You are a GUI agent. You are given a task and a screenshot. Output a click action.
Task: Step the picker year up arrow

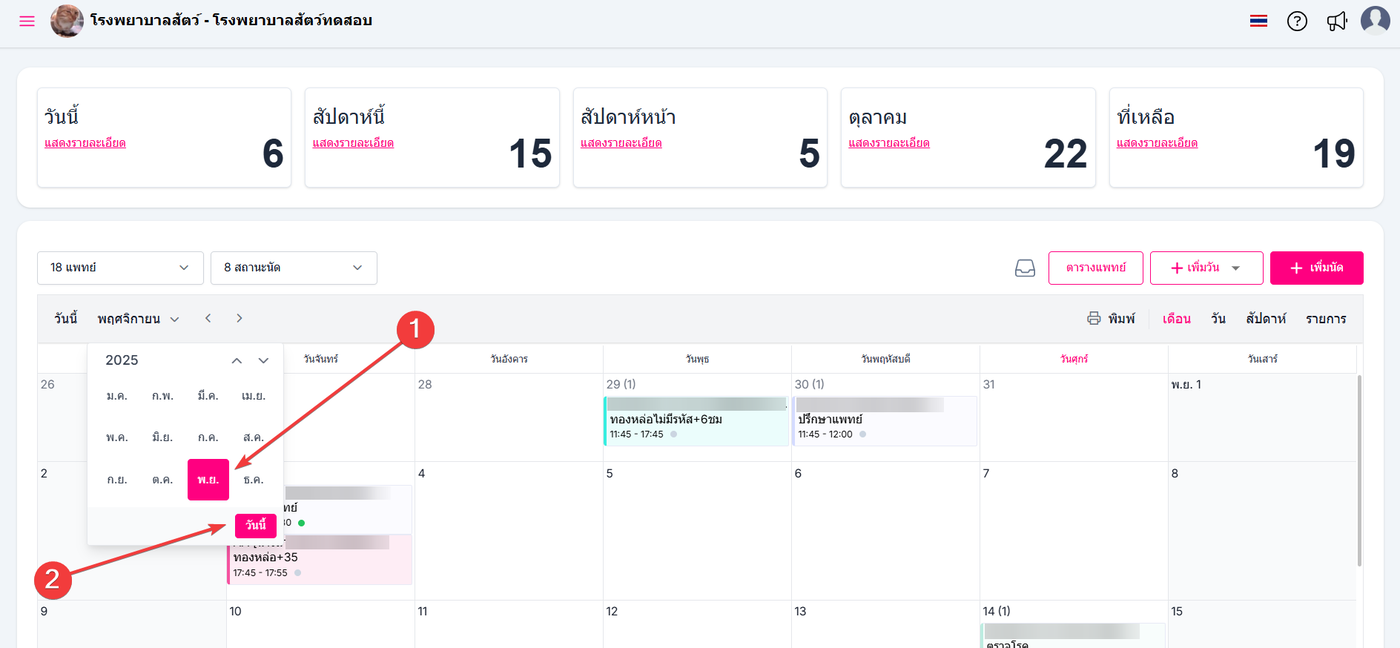pyautogui.click(x=237, y=361)
